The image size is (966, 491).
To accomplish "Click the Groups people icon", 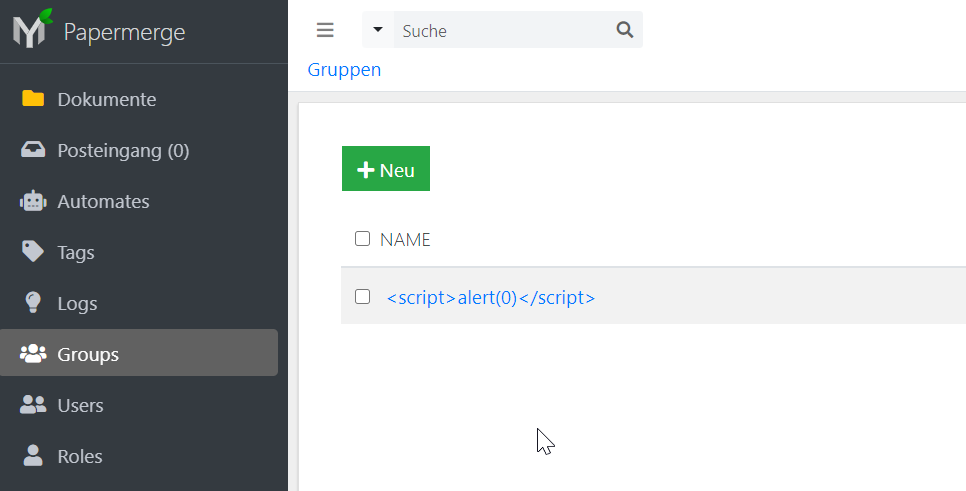I will pos(33,354).
